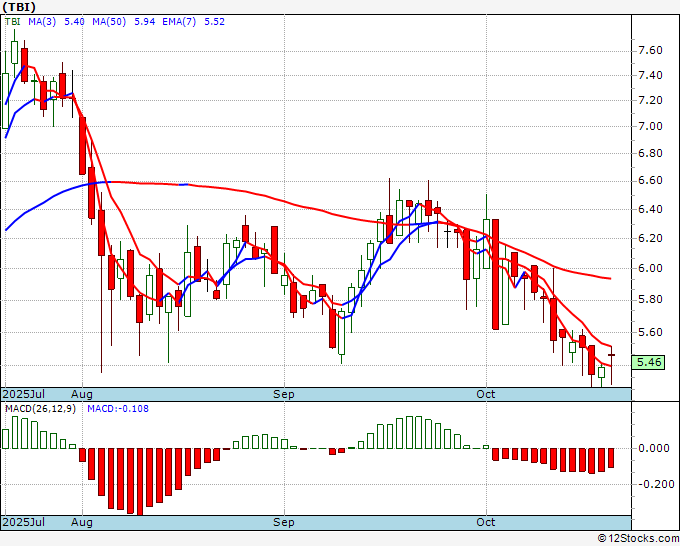
Task: Click the 7.60 price axis label
Action: click(651, 51)
